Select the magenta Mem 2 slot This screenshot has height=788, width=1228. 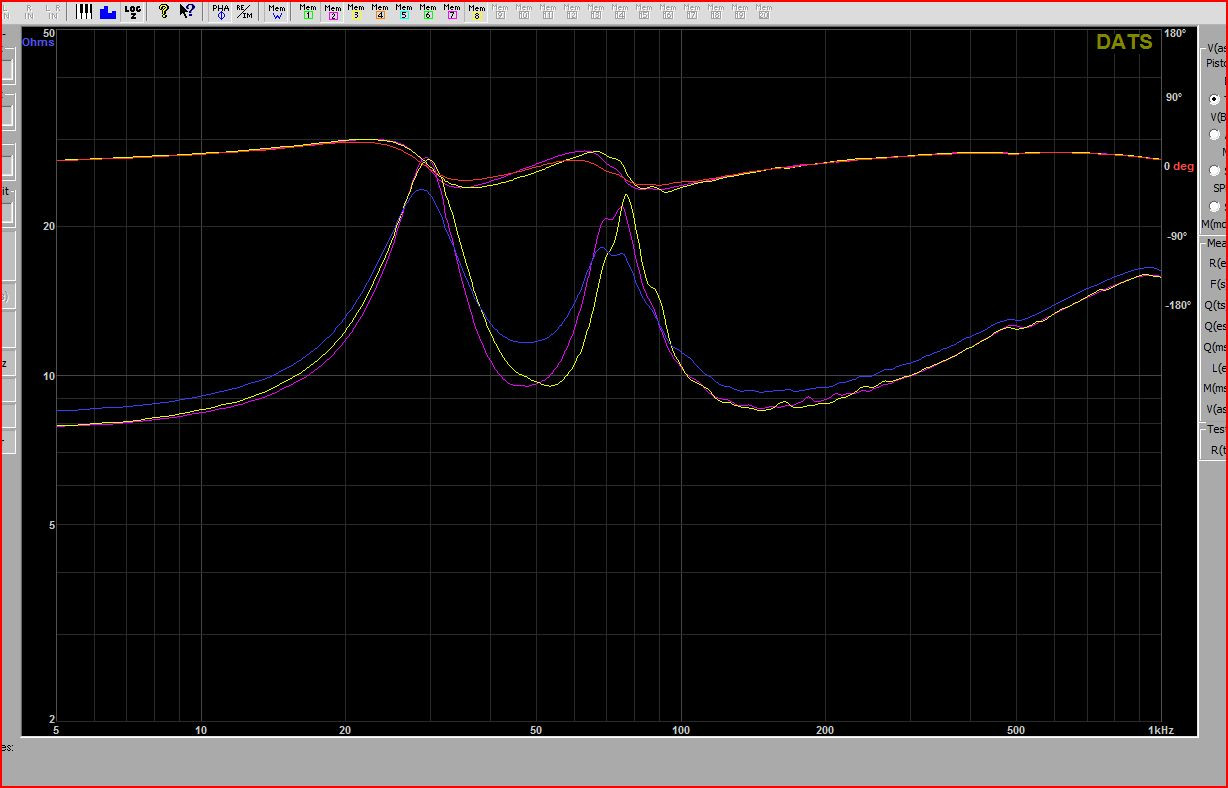pyautogui.click(x=332, y=12)
